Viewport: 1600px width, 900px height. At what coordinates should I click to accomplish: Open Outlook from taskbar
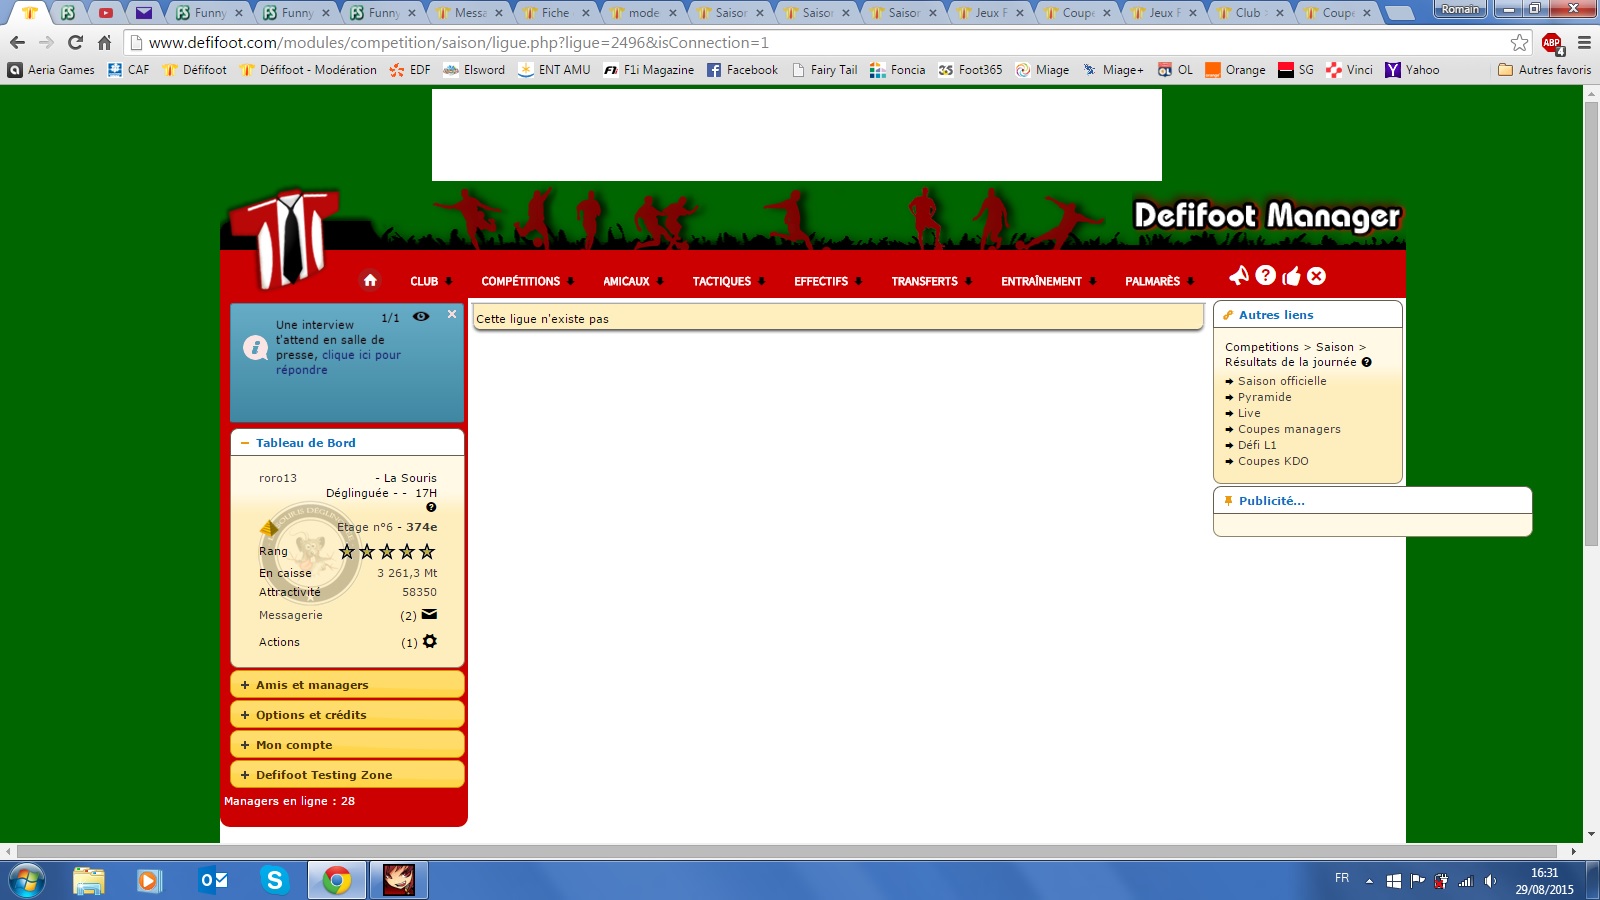[x=213, y=881]
